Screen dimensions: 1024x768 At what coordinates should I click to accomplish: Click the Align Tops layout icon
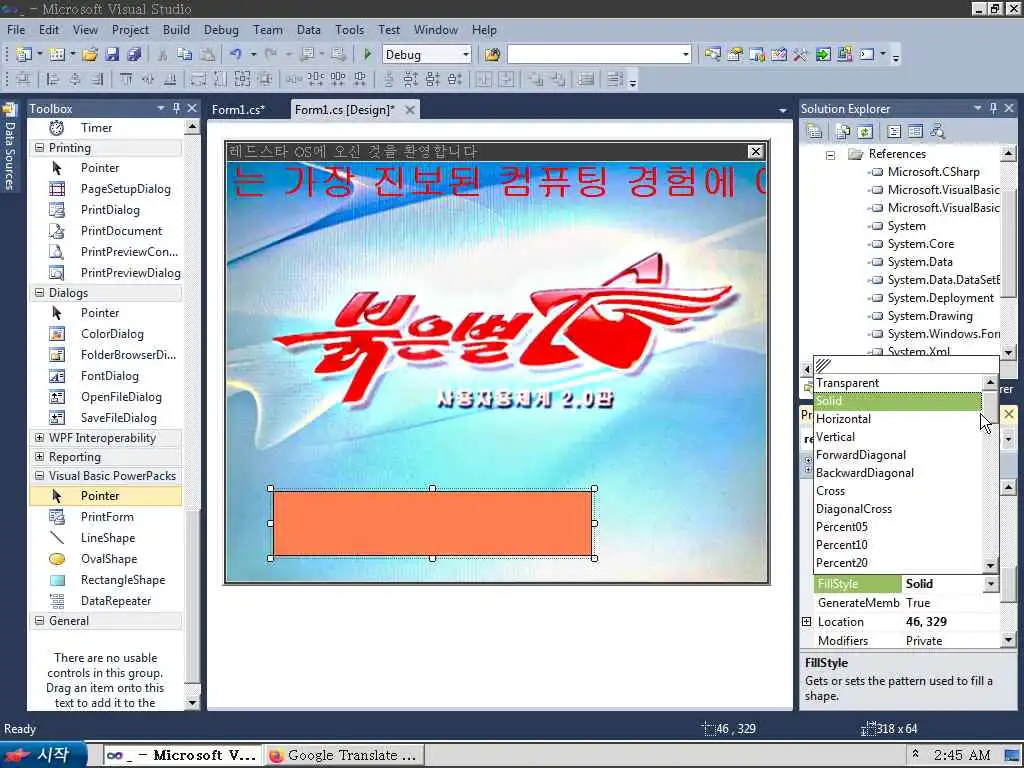click(x=126, y=80)
